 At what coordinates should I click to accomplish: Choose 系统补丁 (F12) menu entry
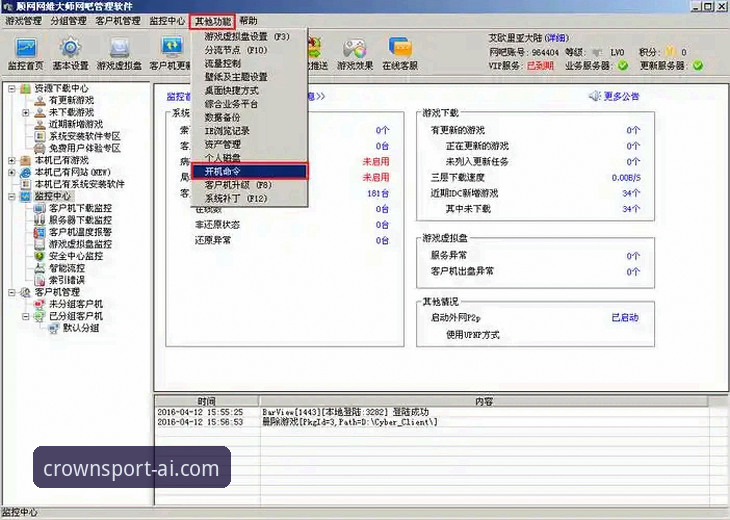(250, 199)
